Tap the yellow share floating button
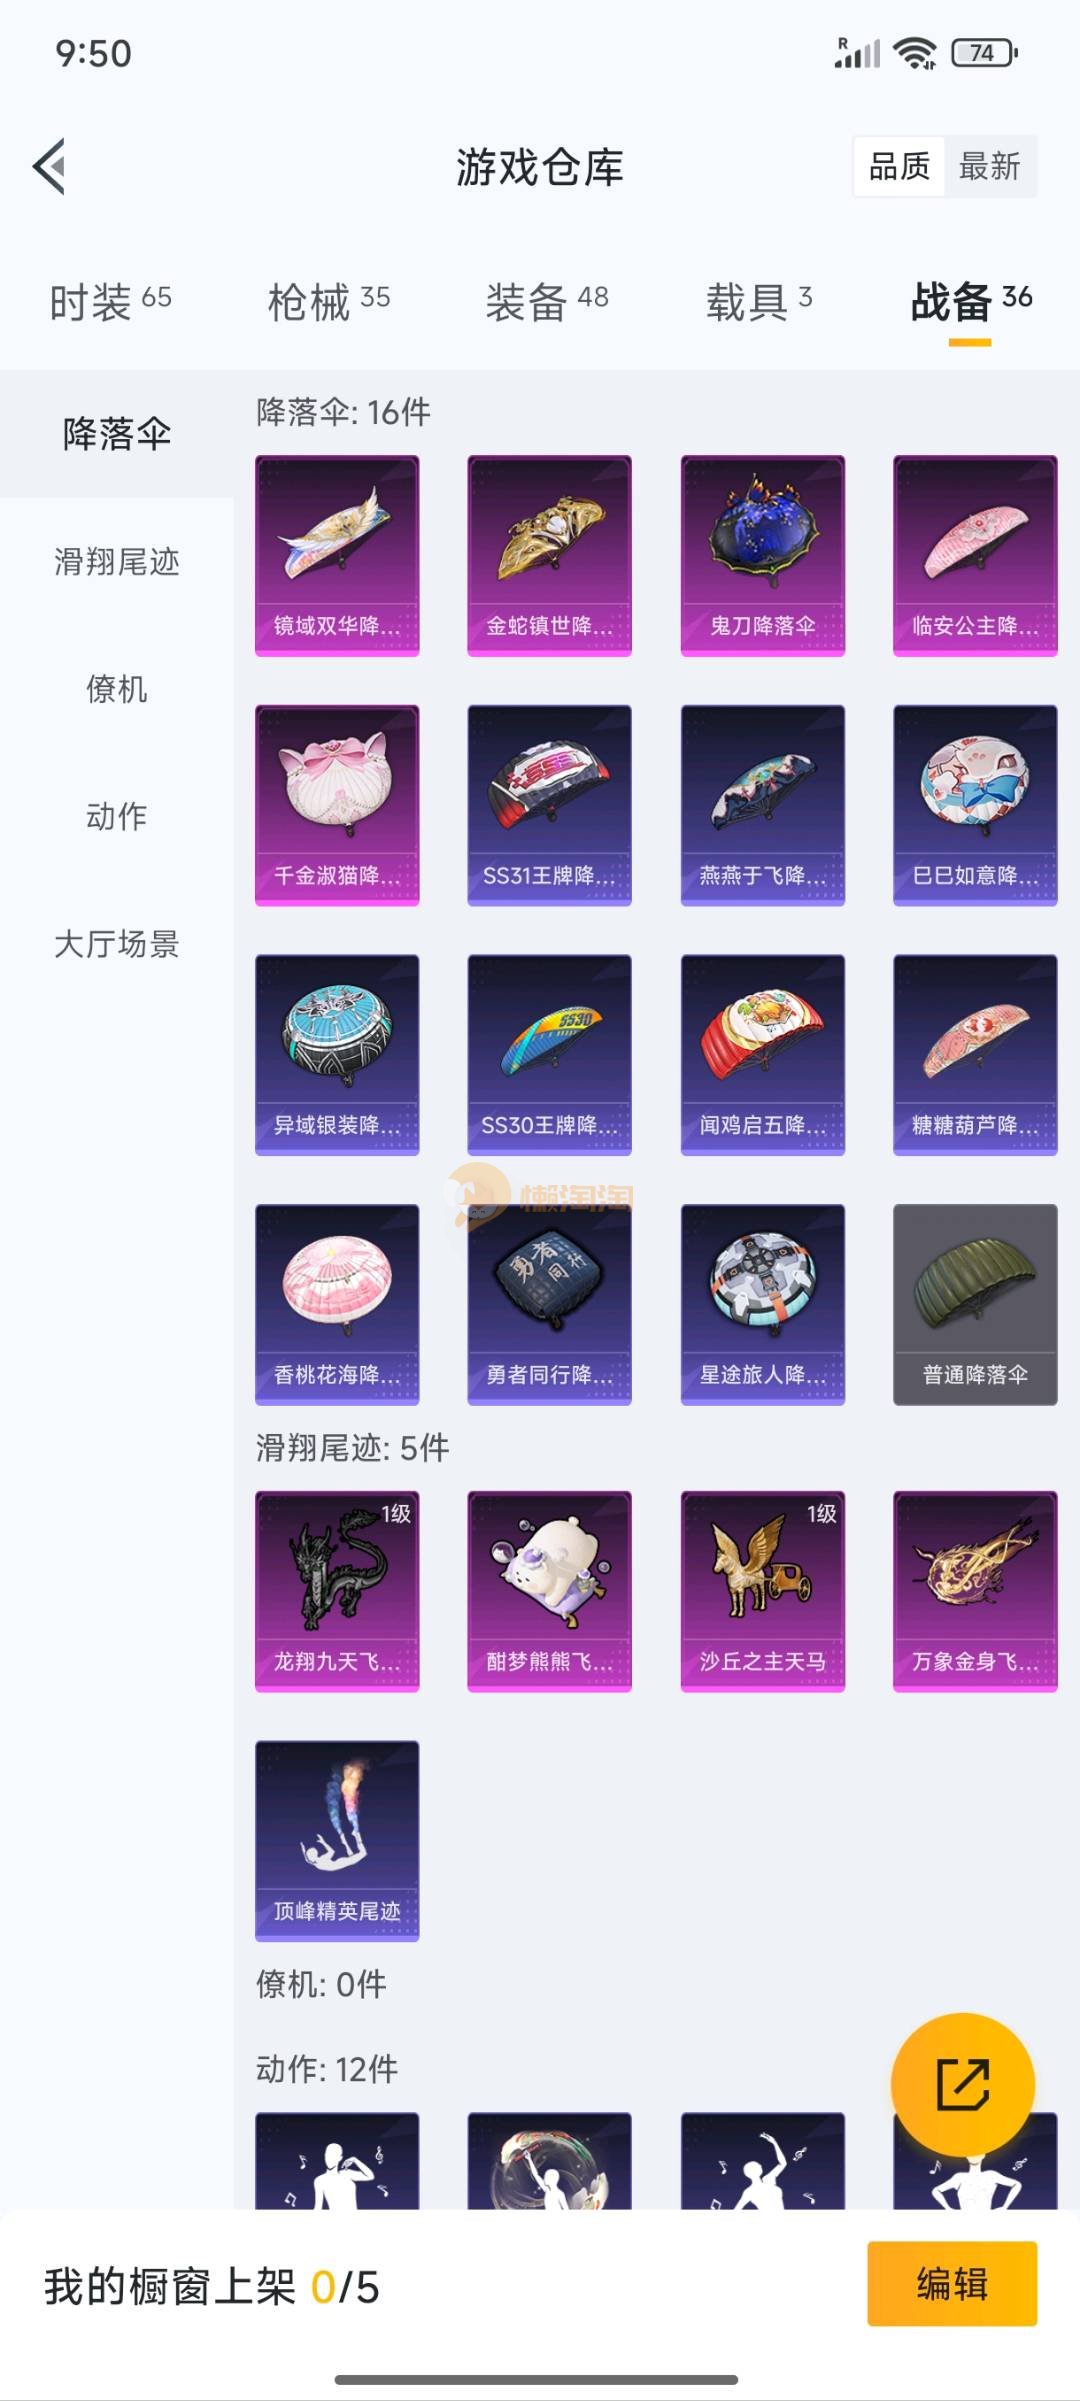The height and width of the screenshot is (2401, 1080). [x=962, y=2084]
